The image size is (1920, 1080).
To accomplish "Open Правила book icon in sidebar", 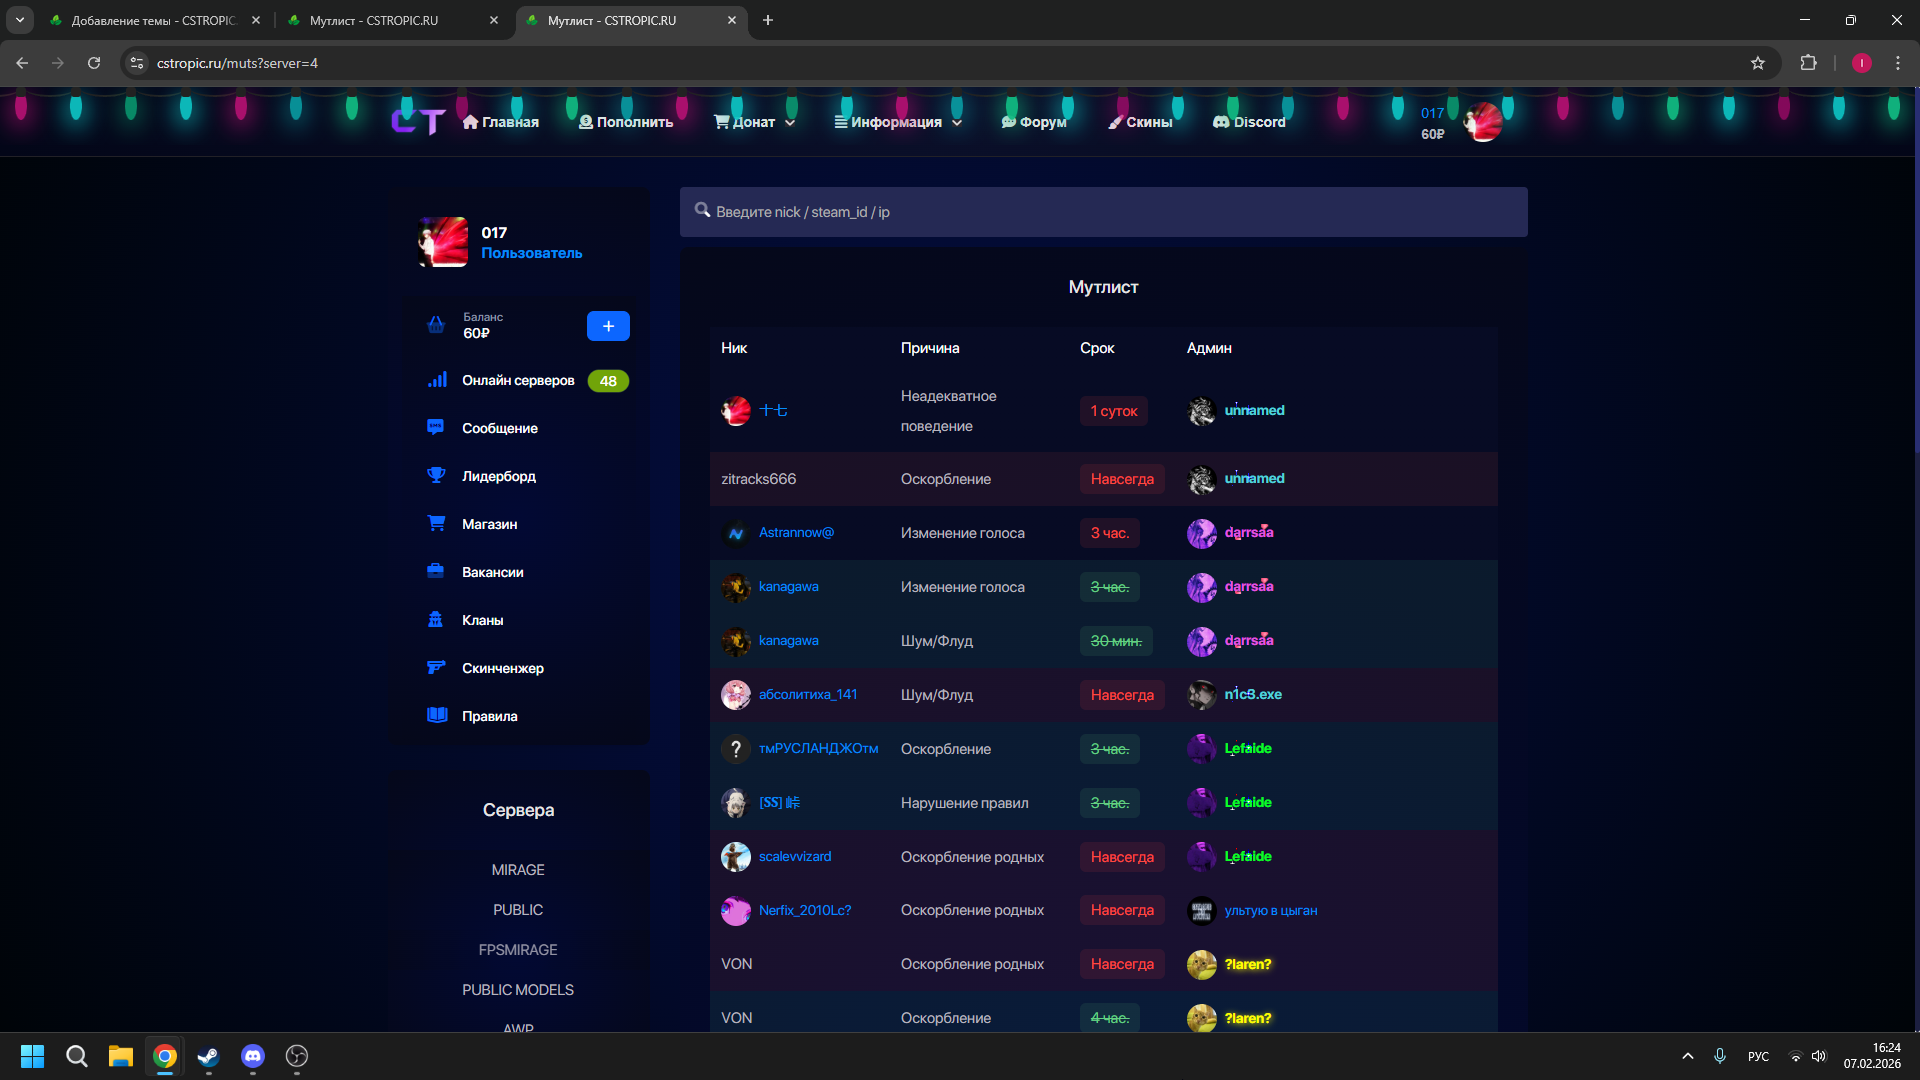I will 436,716.
